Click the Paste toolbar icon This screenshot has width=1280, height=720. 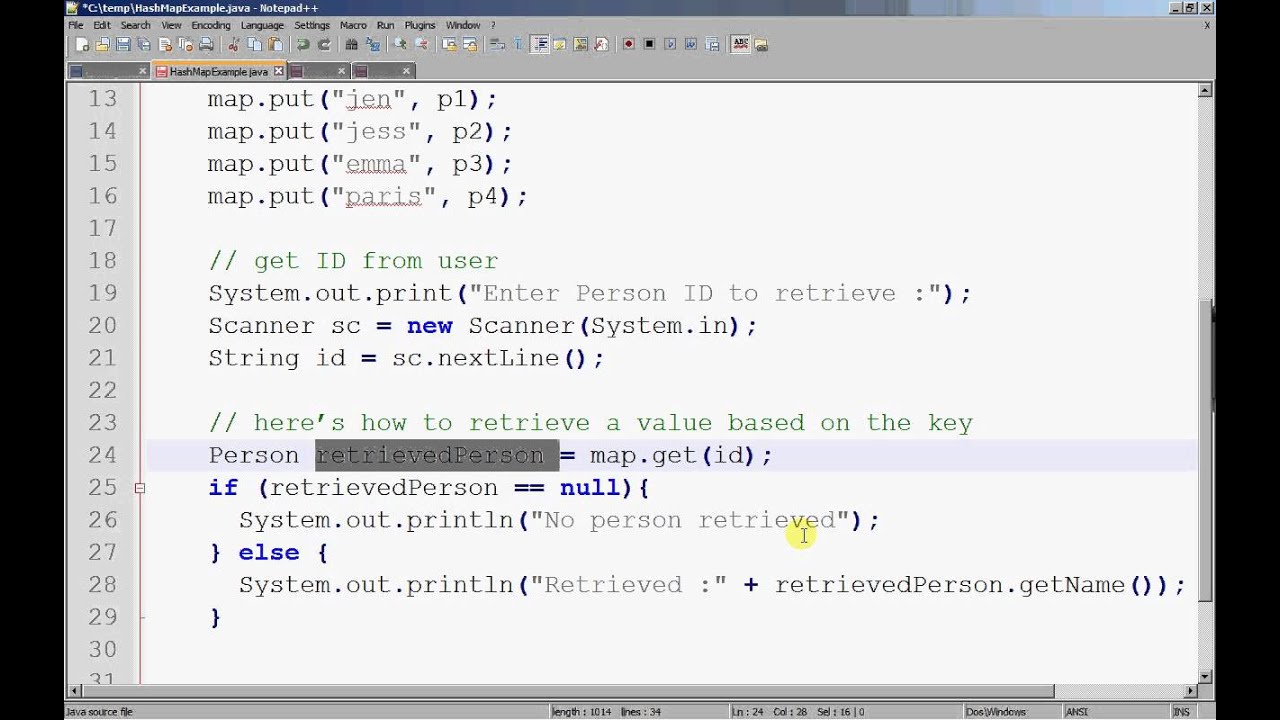(x=275, y=44)
